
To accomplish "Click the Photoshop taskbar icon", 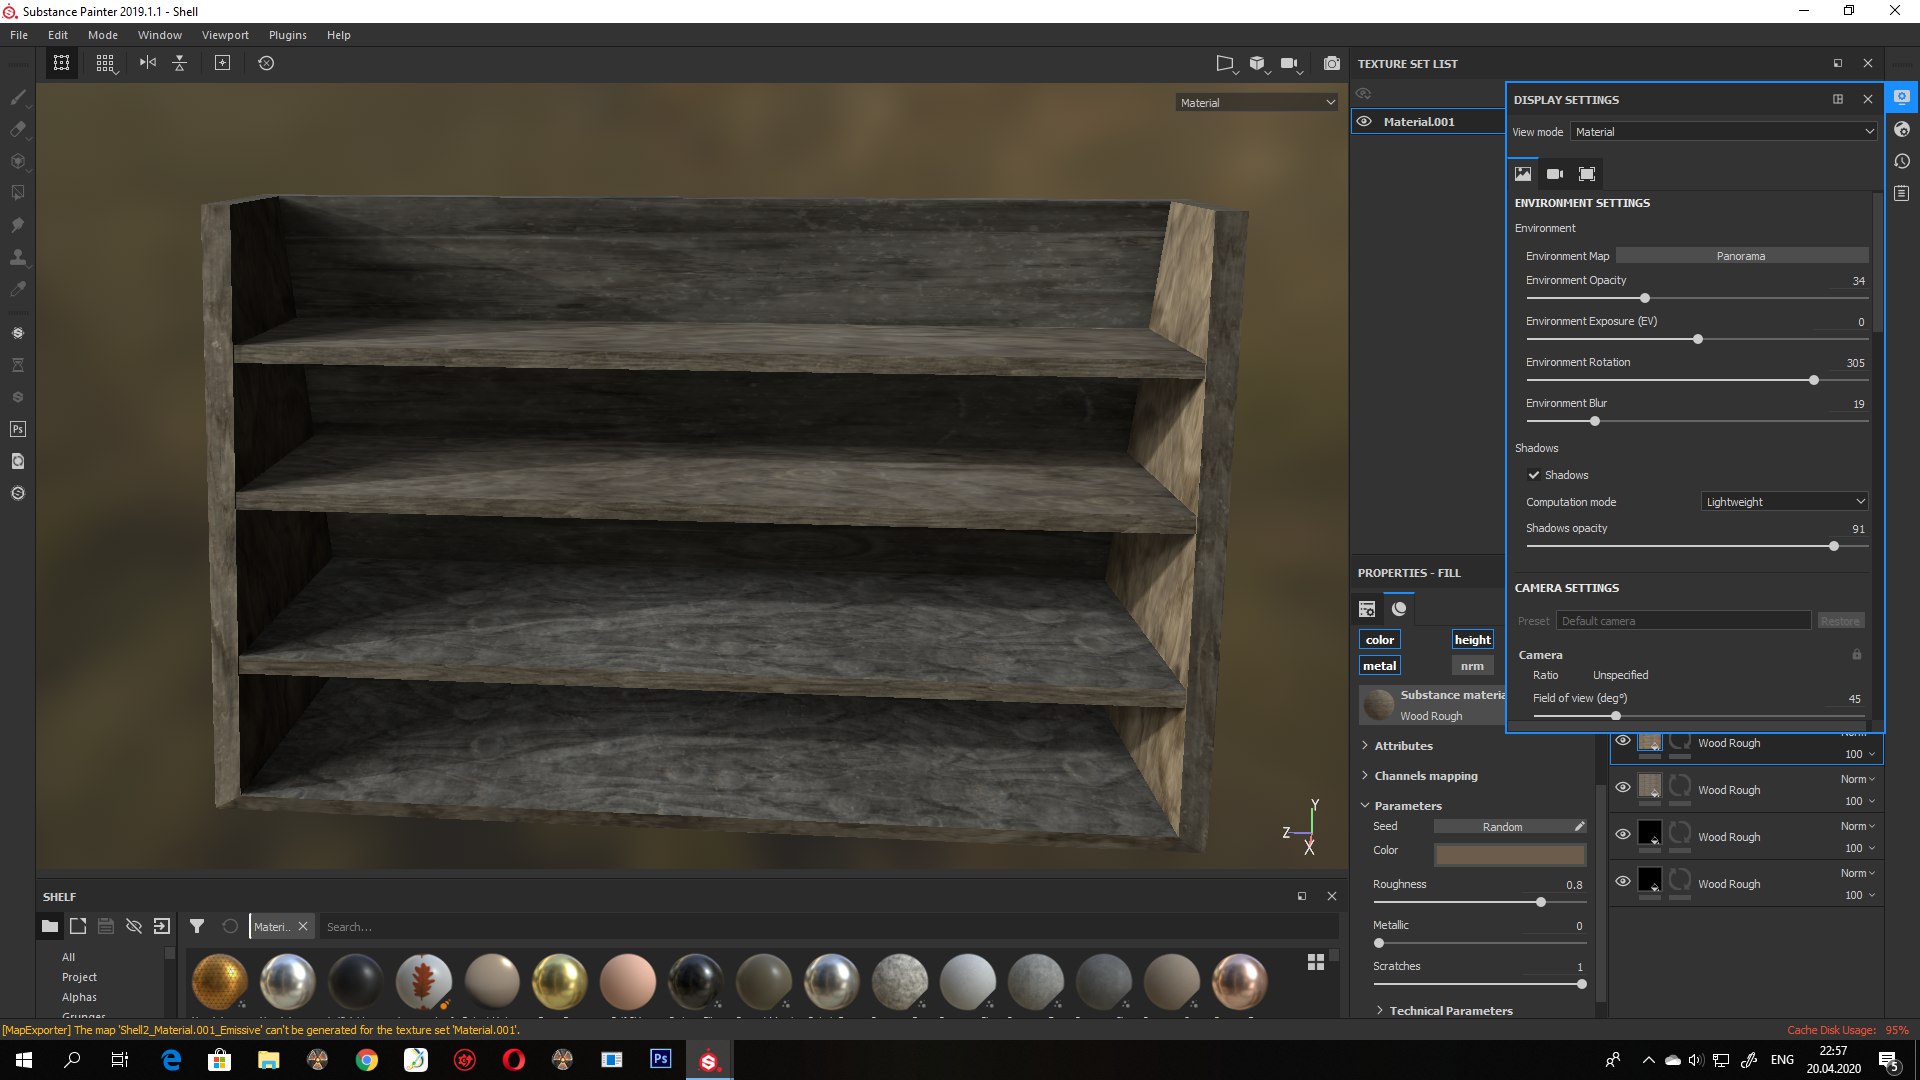I will [x=660, y=1059].
